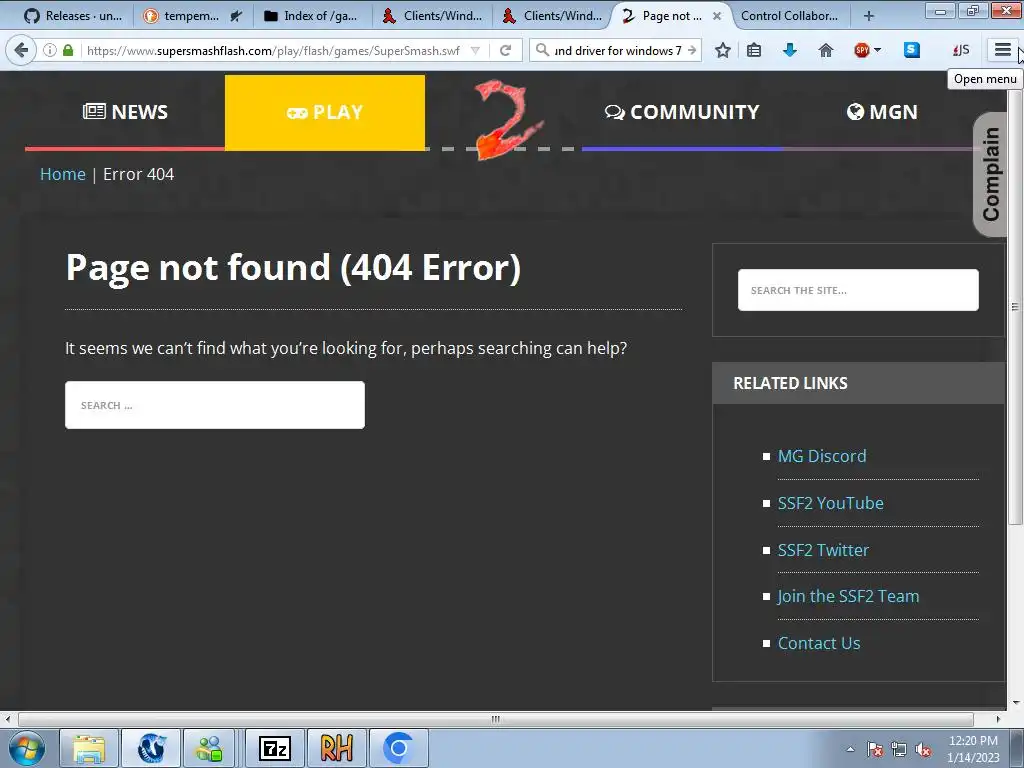Switch to the first Clients/Wind... tab
1024x768 pixels.
[x=432, y=16]
